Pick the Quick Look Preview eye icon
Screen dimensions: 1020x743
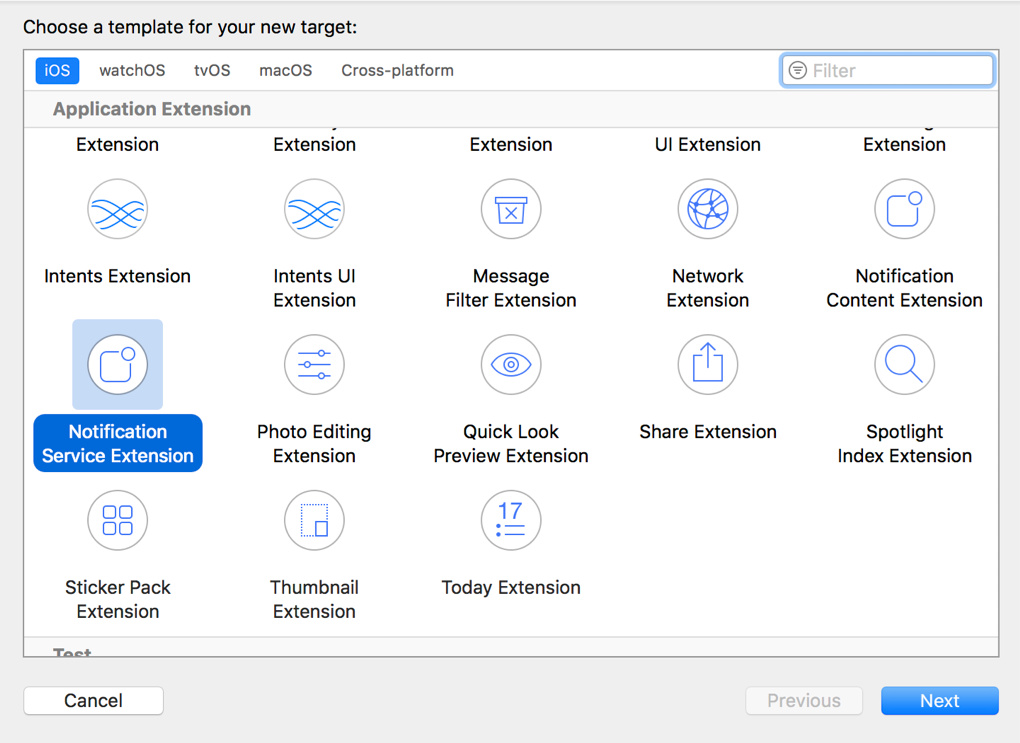click(x=511, y=365)
